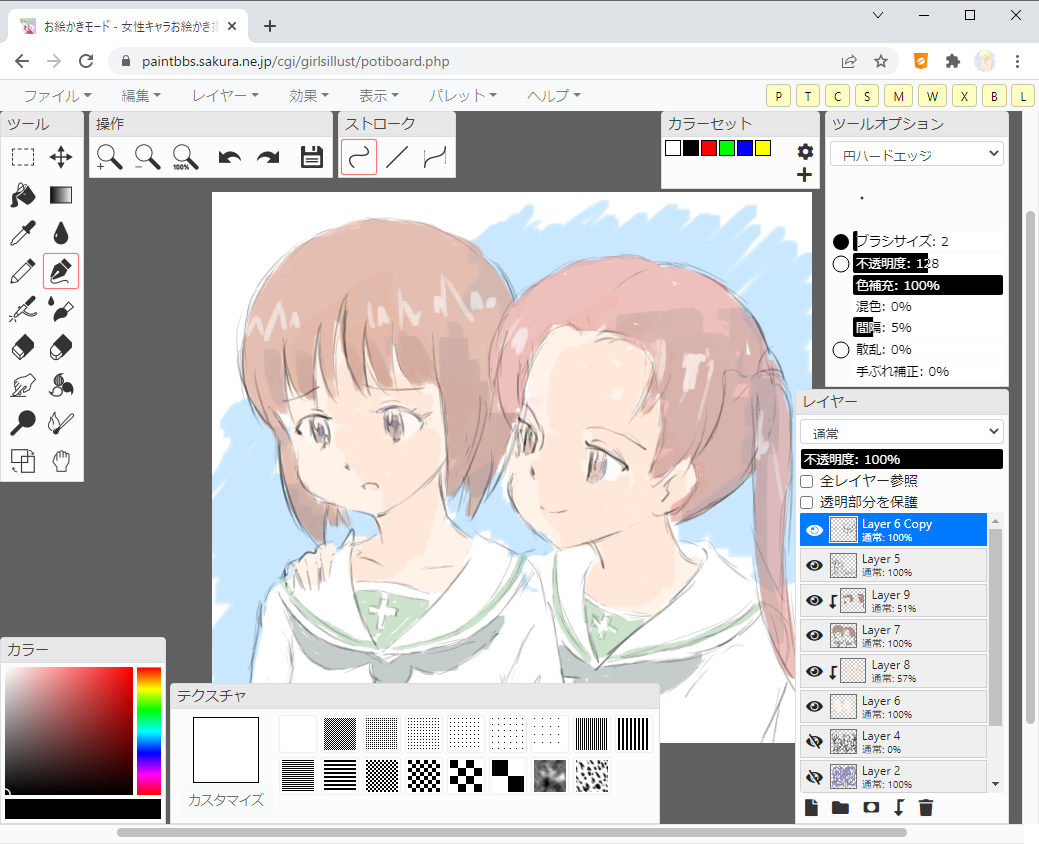Click the カスタマイズ texture button
The height and width of the screenshot is (844, 1039).
[x=226, y=800]
